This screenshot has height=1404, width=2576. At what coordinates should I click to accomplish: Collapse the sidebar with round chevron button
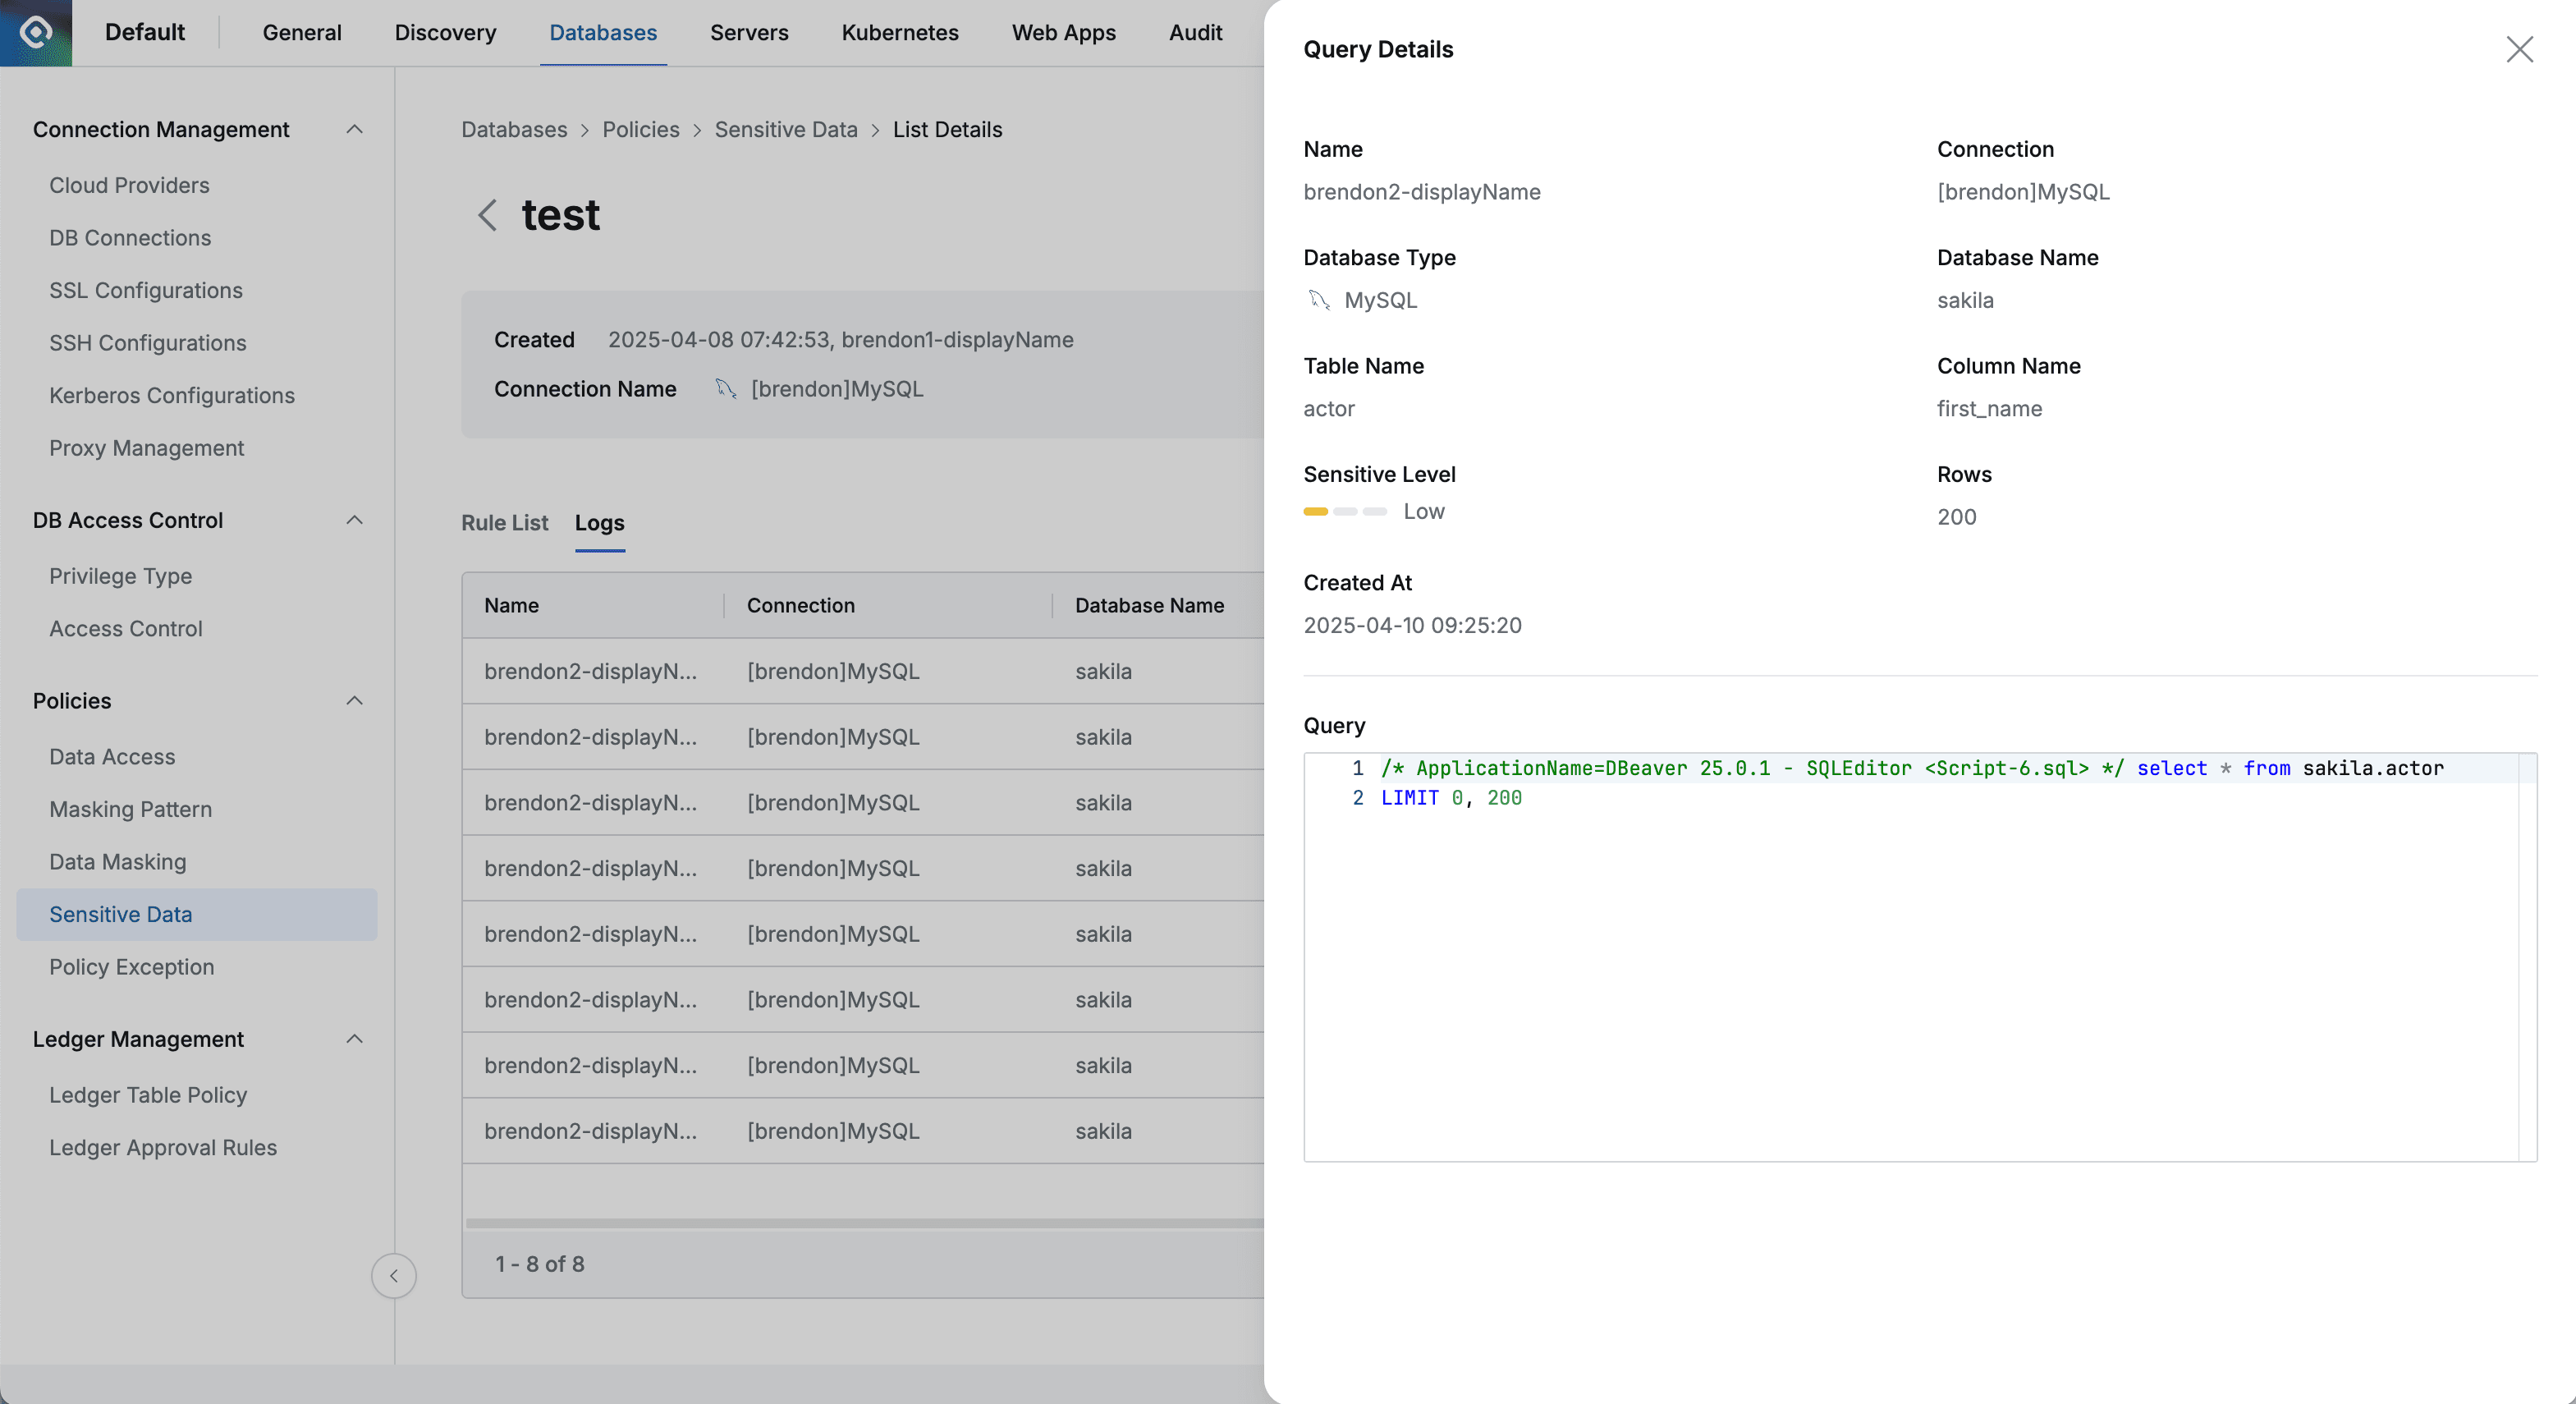pos(393,1275)
